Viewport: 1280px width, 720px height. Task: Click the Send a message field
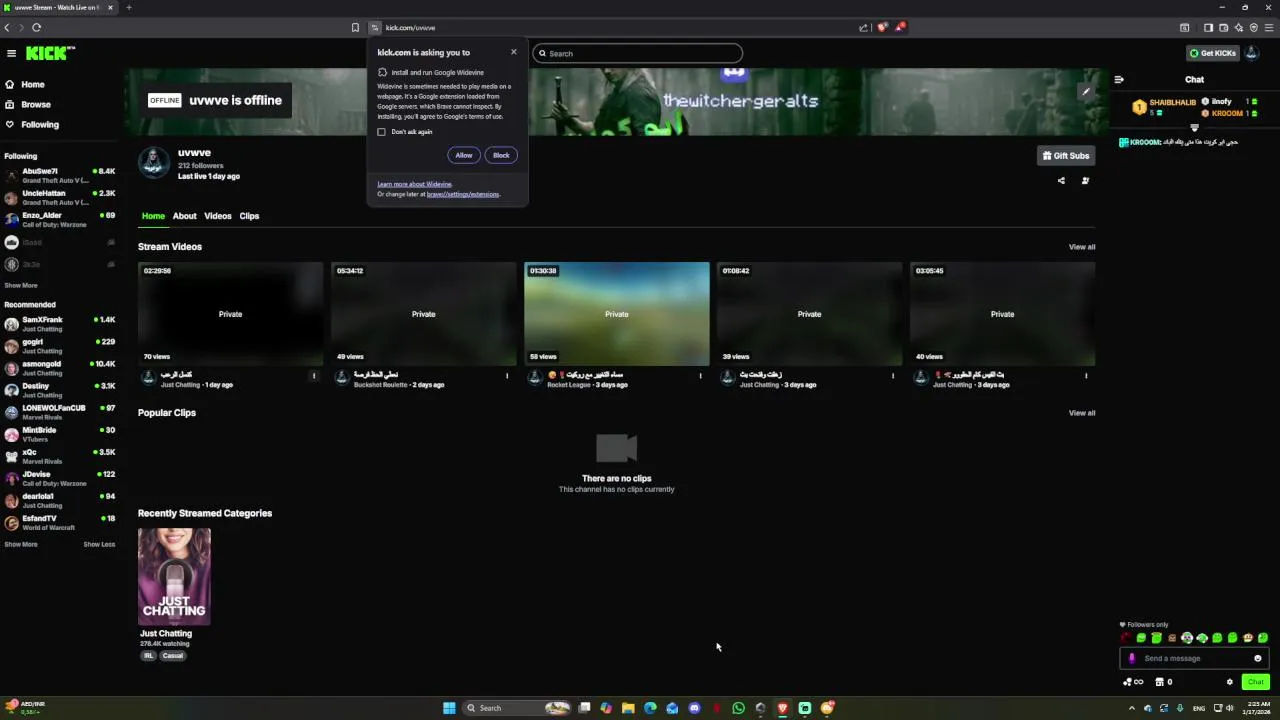1195,658
